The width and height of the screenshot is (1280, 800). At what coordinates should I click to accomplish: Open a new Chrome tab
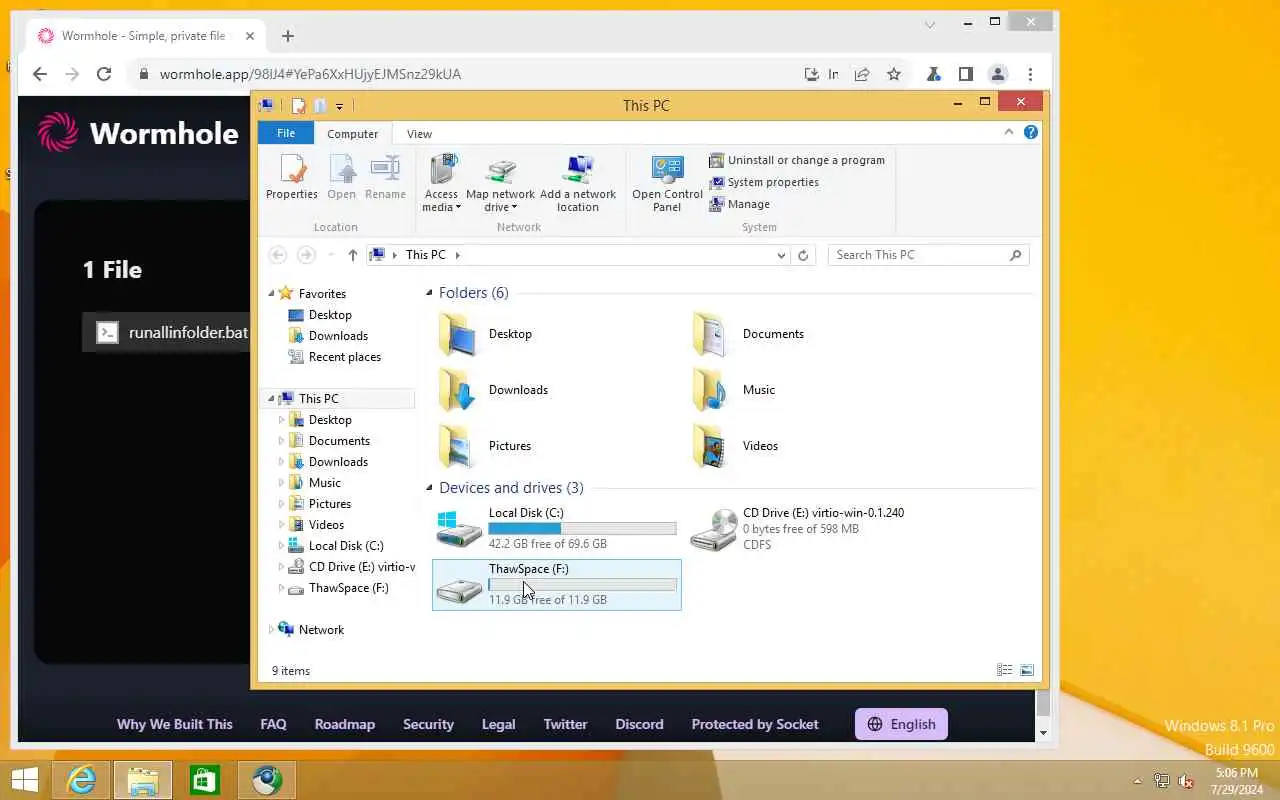coord(288,36)
